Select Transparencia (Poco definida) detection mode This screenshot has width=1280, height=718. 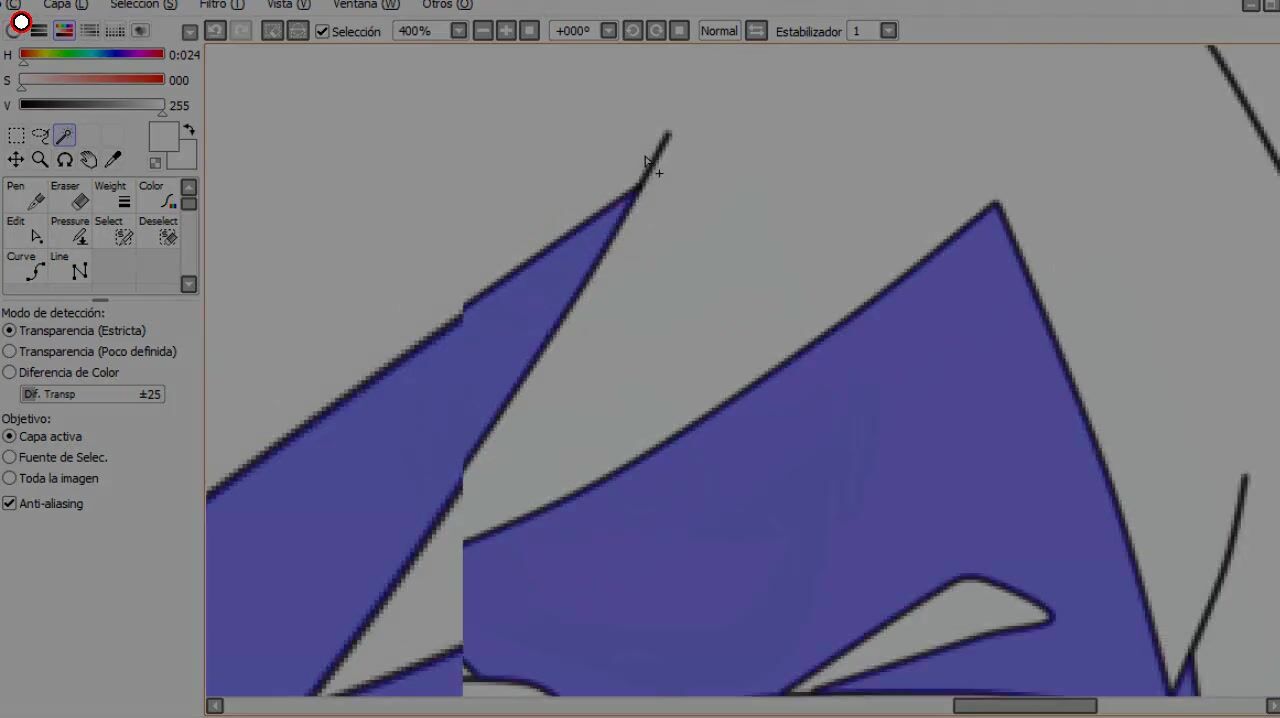pyautogui.click(x=10, y=352)
